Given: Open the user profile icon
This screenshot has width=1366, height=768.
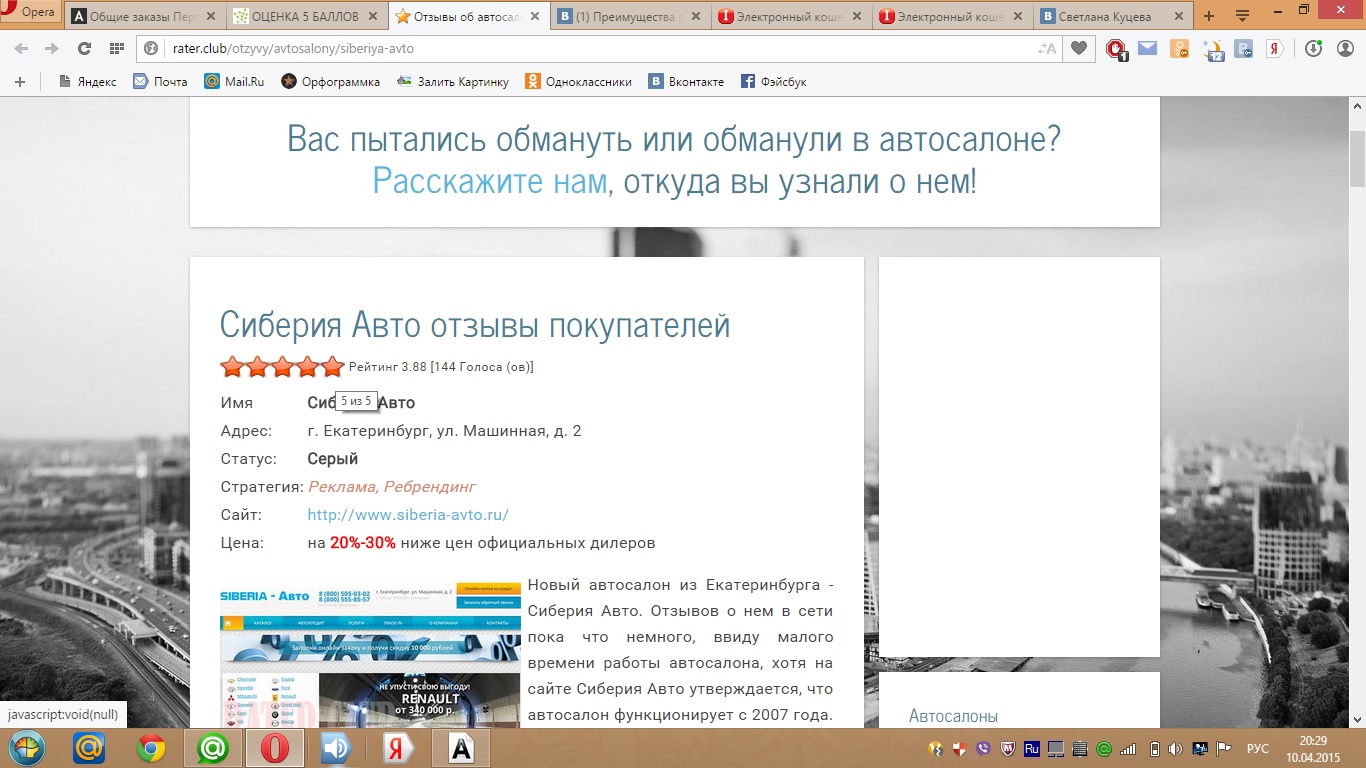Looking at the screenshot, I should point(1343,48).
